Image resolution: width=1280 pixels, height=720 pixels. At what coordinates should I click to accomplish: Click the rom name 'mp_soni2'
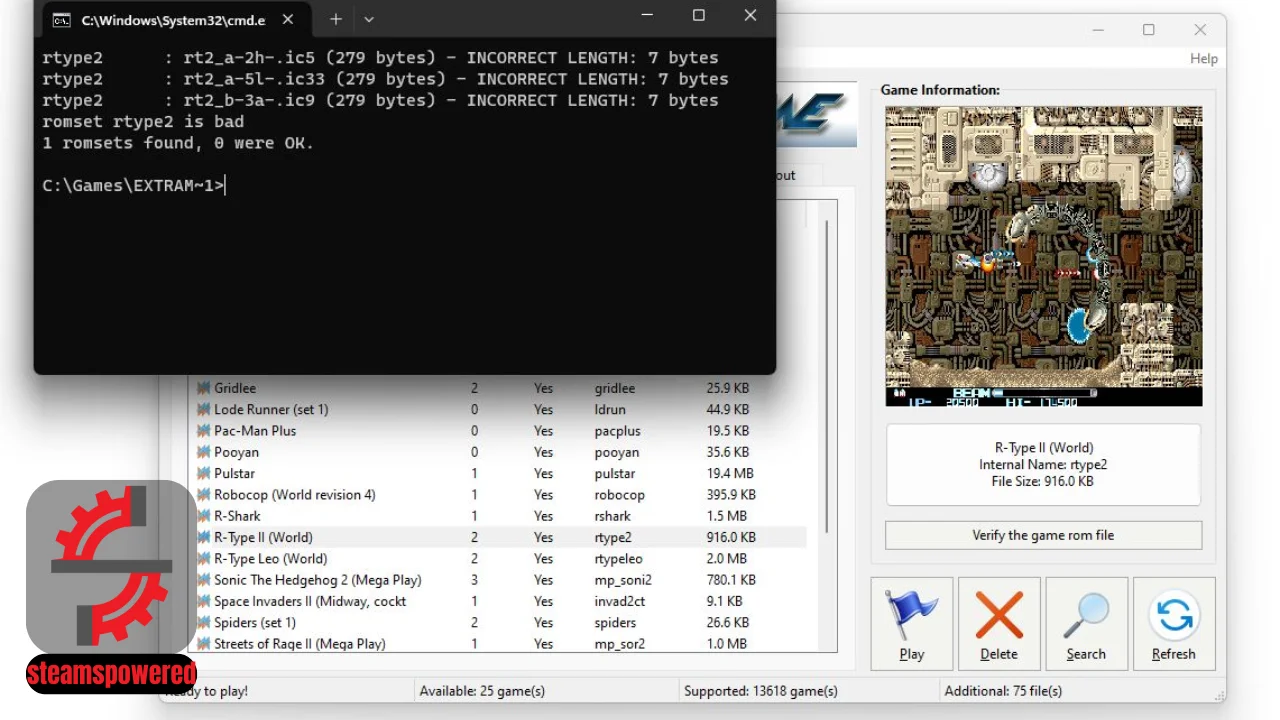(623, 580)
